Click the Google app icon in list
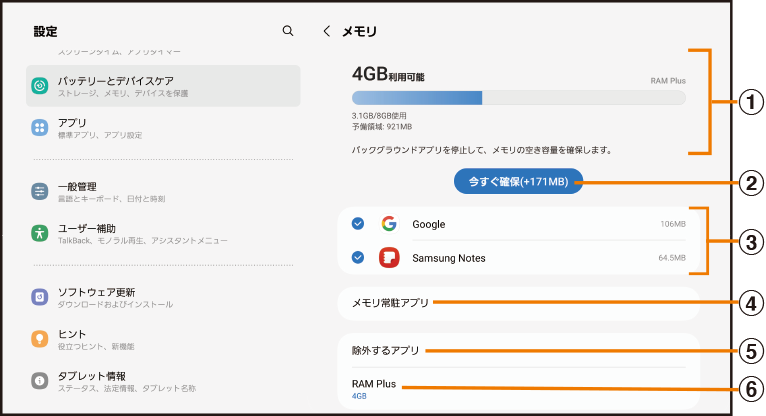This screenshot has width=766, height=416. pos(389,224)
